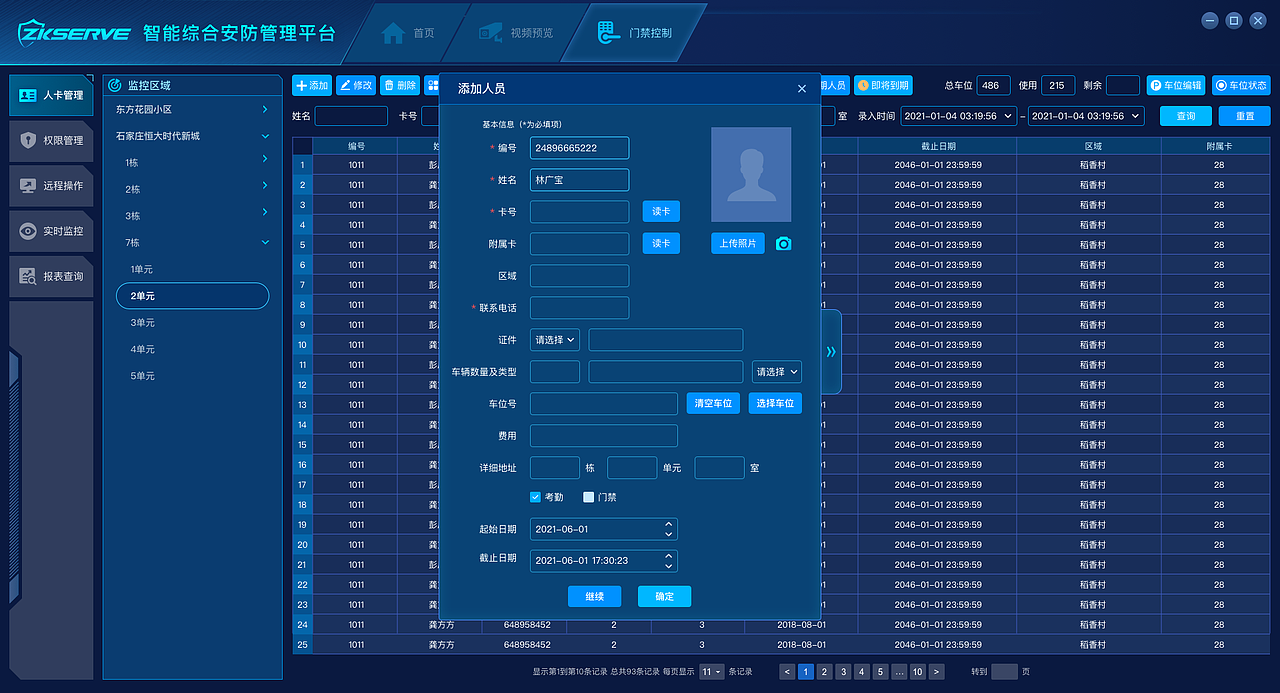
Task: Open 人卡管理 in the sidebar
Action: click(x=52, y=96)
